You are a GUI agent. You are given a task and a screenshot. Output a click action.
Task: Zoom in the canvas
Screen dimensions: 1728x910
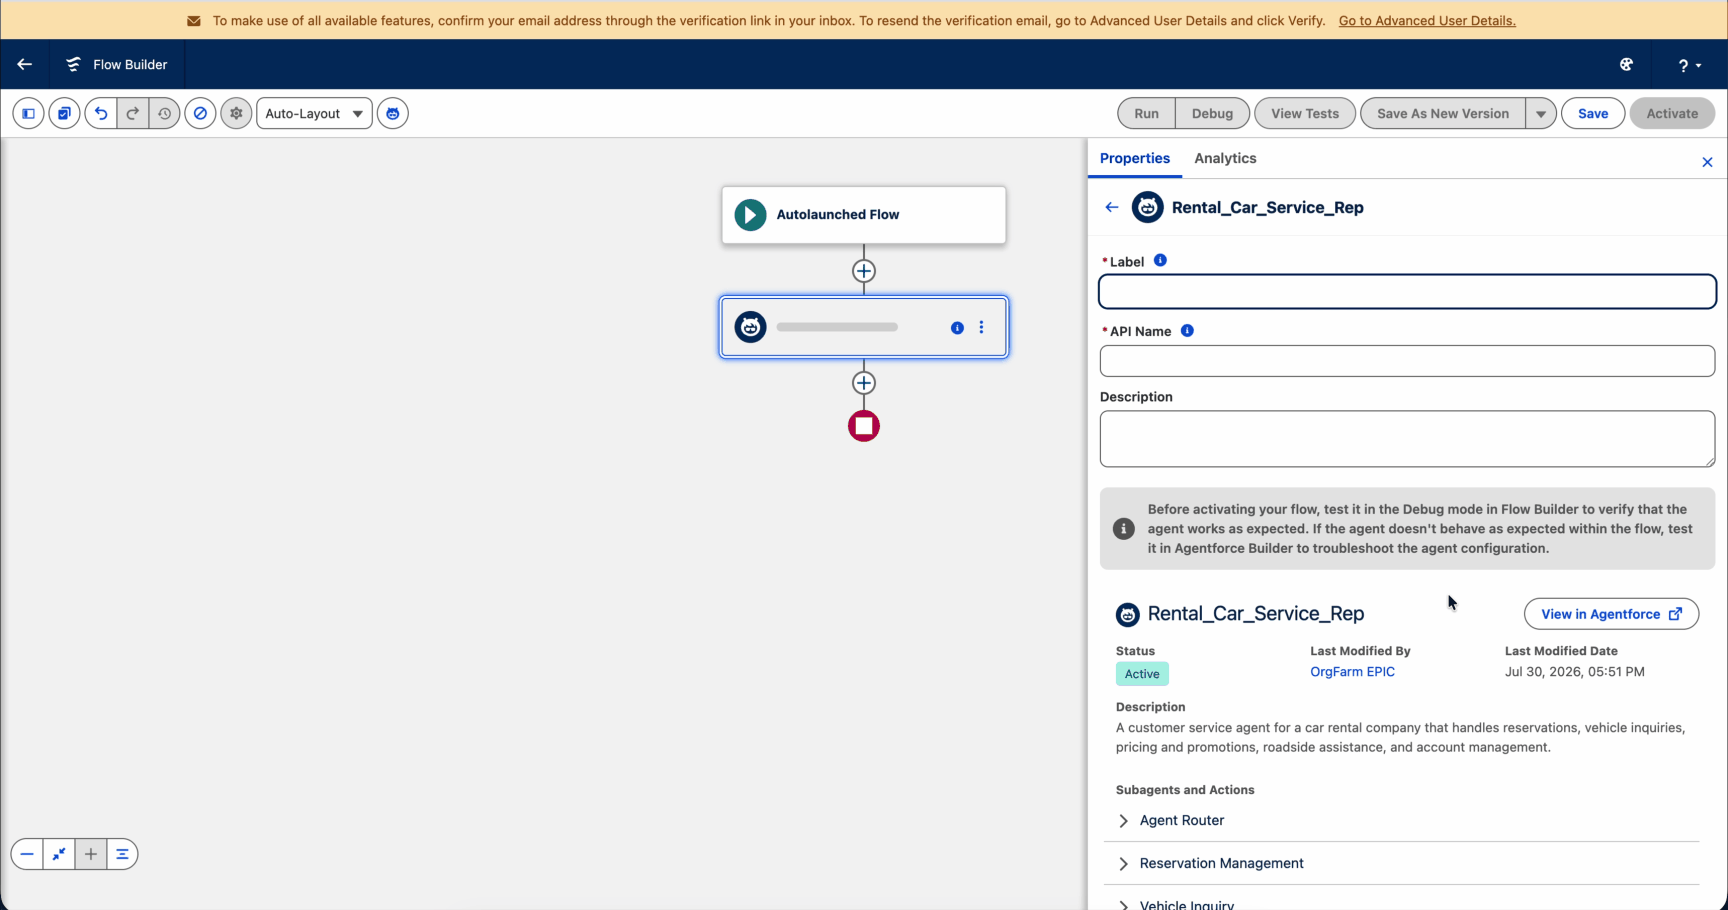pyautogui.click(x=91, y=854)
